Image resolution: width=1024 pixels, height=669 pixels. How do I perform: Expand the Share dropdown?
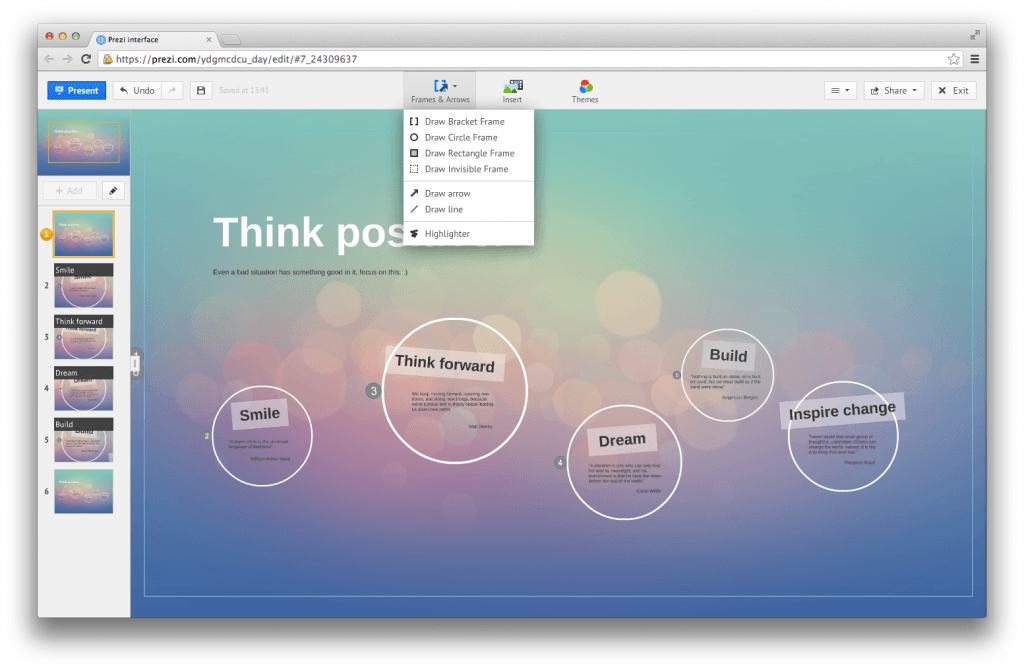coord(894,90)
